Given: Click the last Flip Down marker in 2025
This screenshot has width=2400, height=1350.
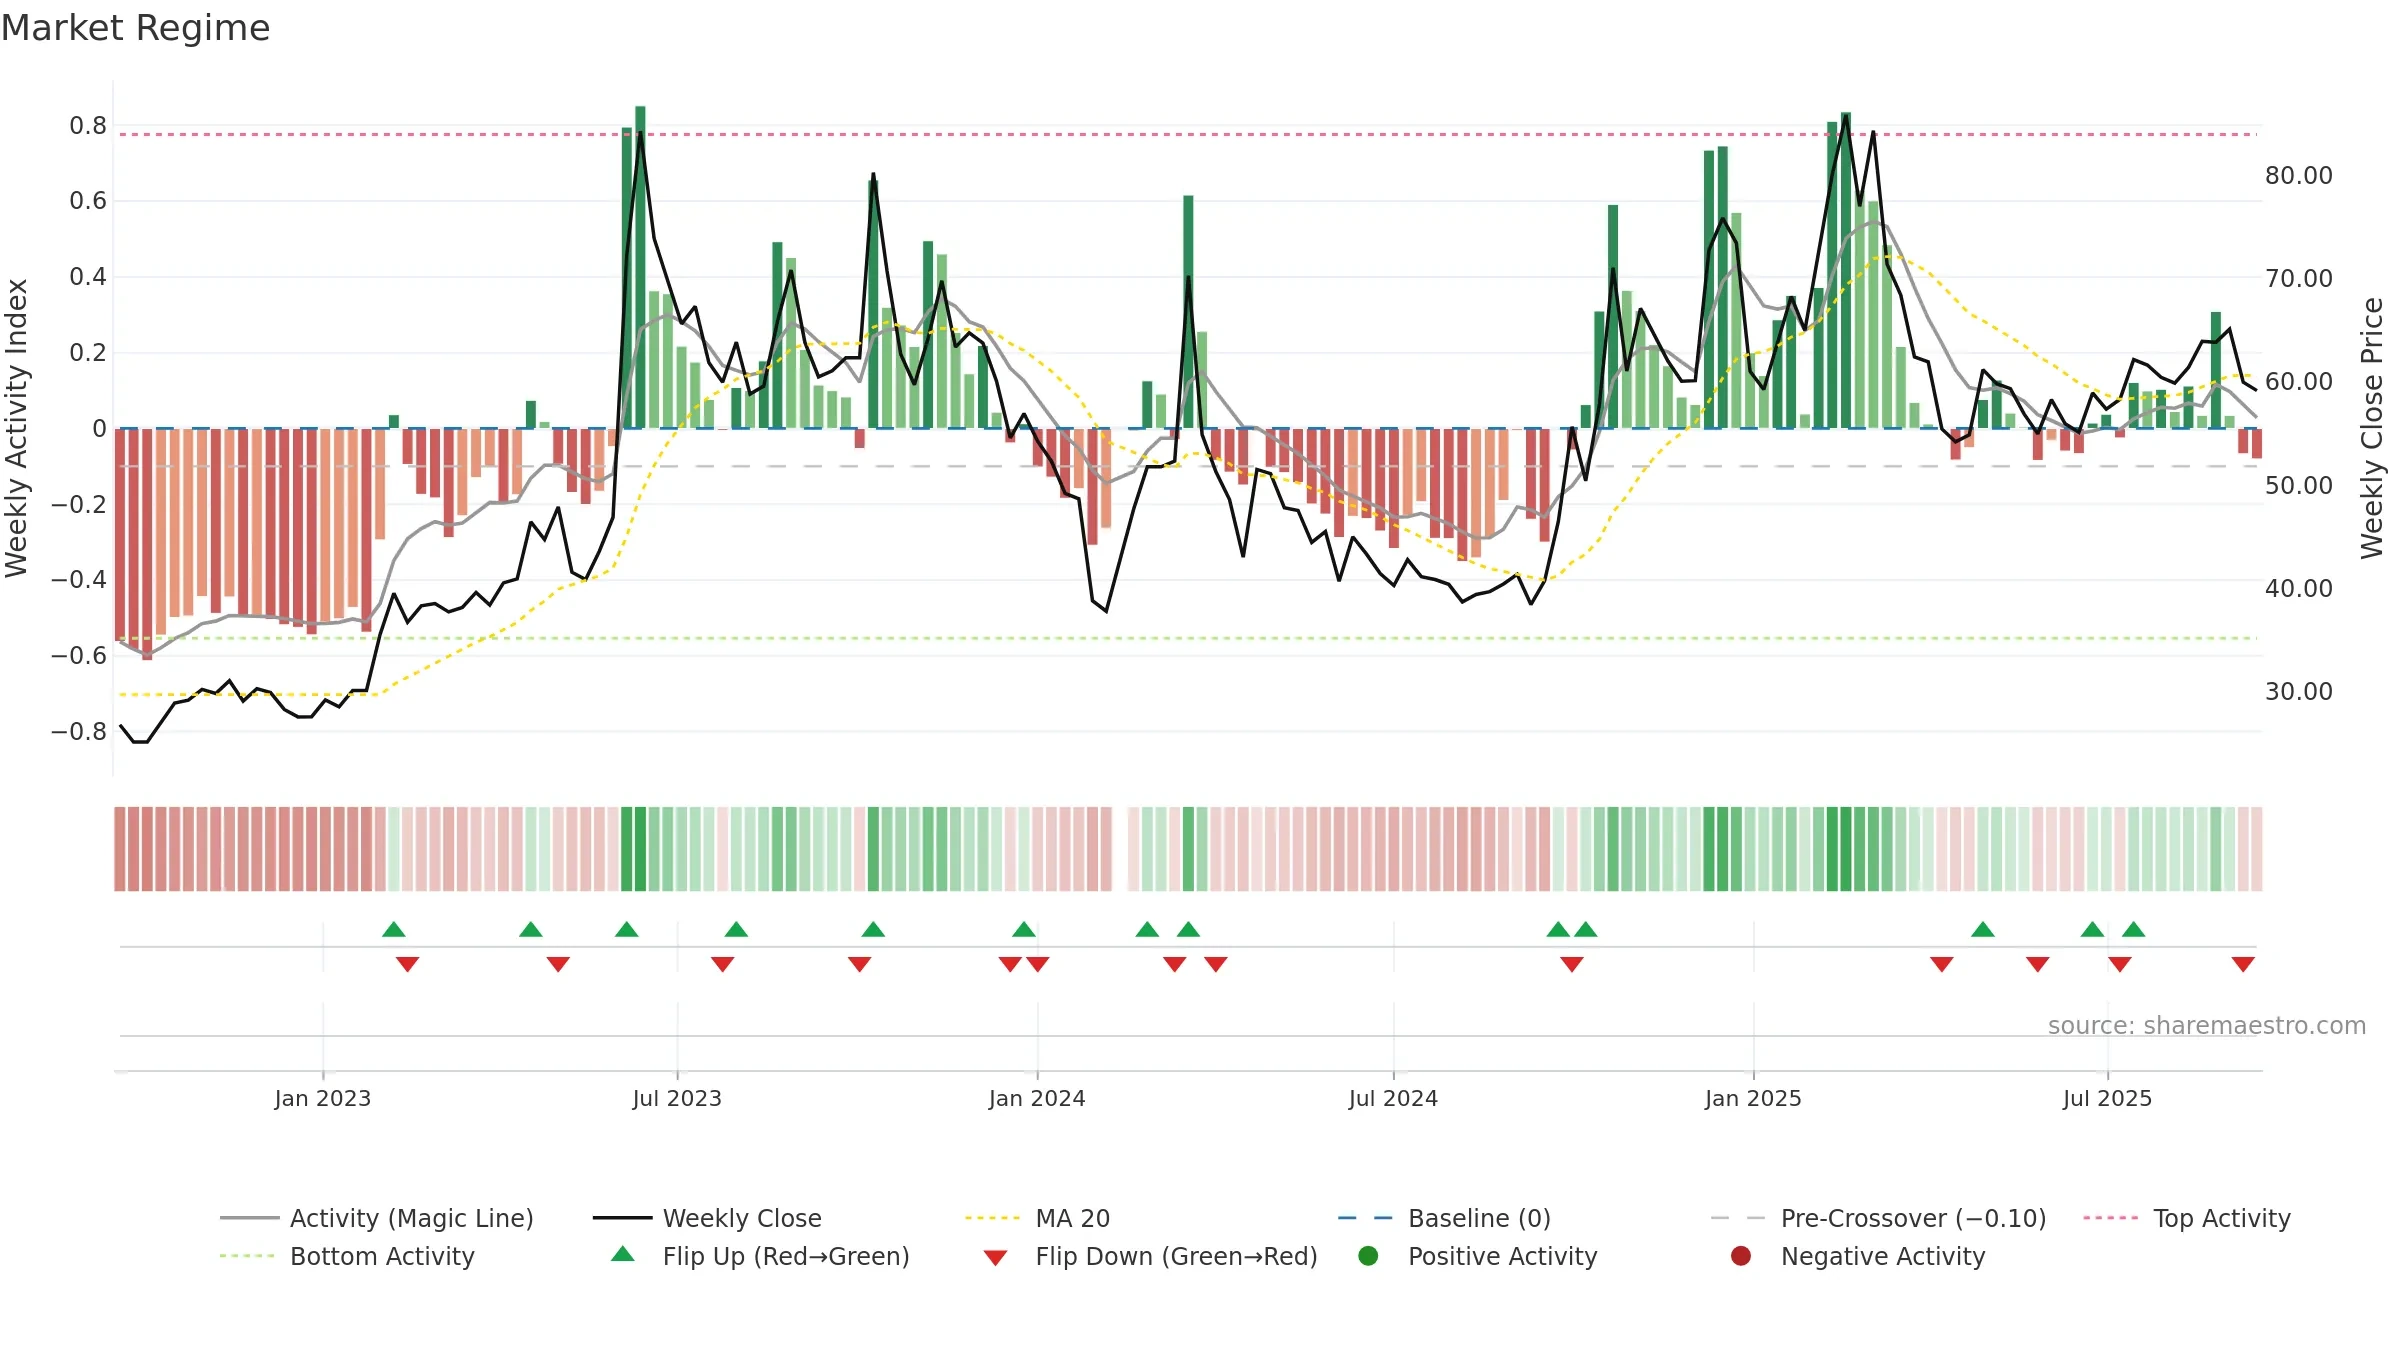Looking at the screenshot, I should (2243, 964).
